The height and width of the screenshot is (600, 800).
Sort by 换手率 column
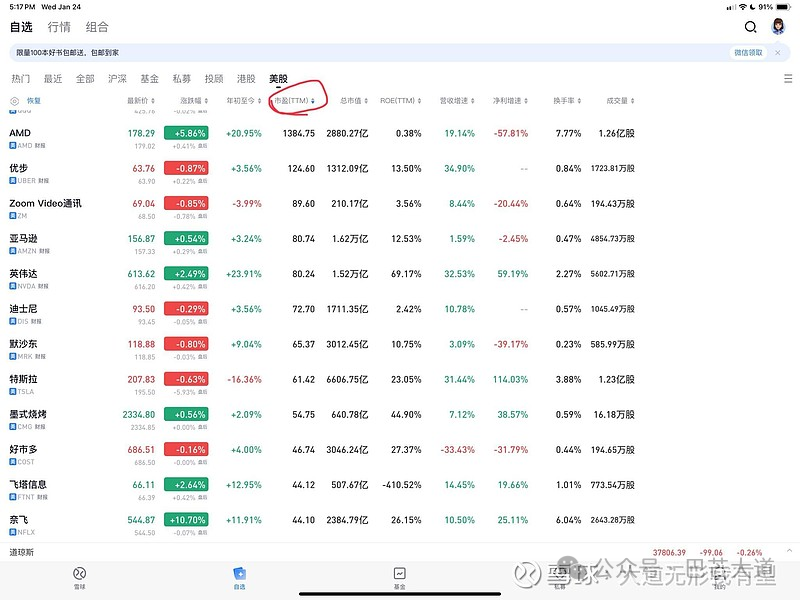[567, 101]
